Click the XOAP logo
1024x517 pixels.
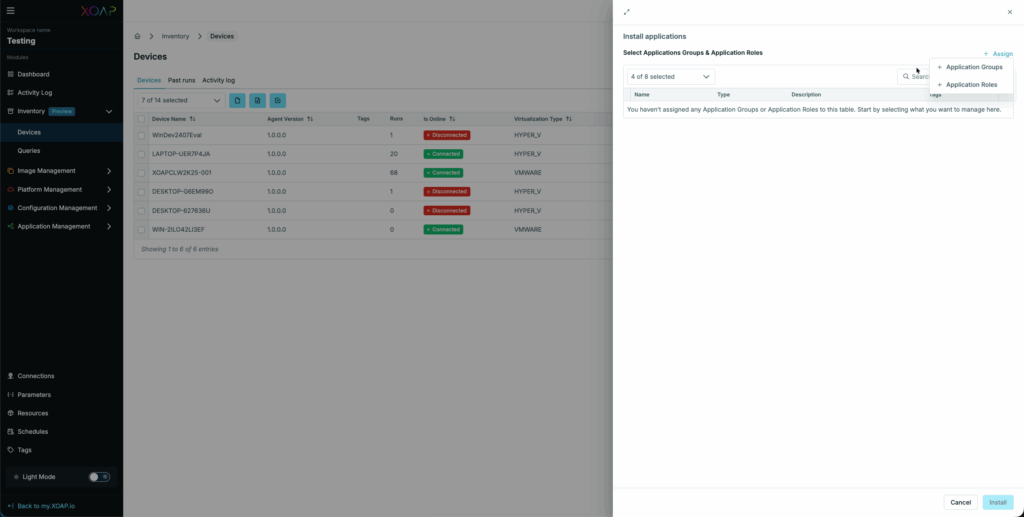99,11
